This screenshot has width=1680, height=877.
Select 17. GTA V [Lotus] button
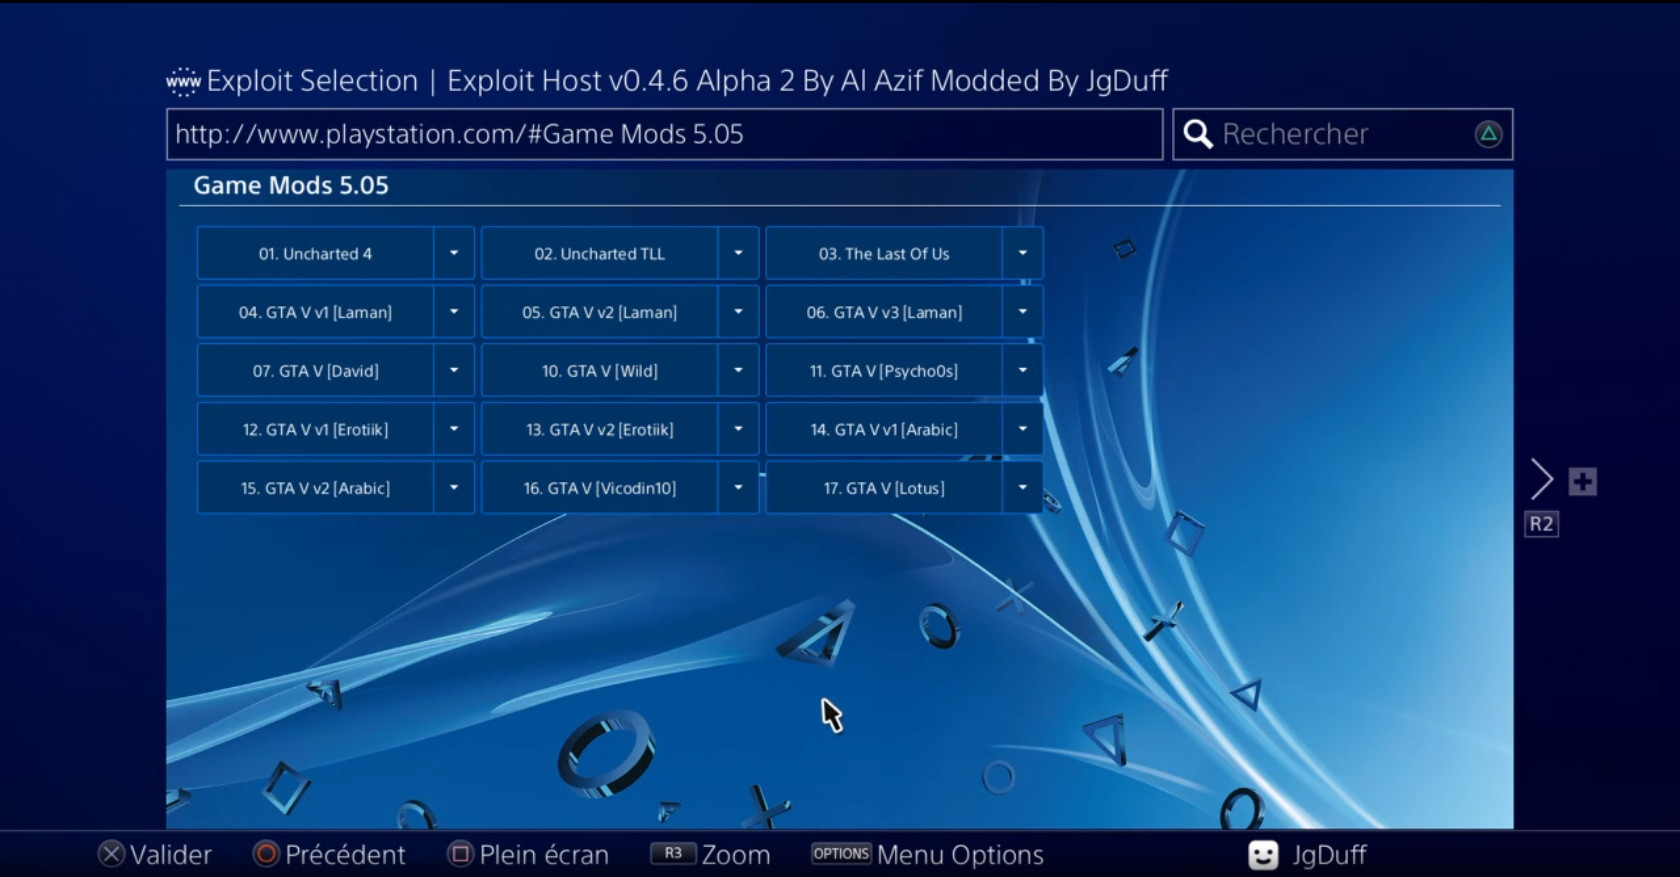click(x=884, y=488)
